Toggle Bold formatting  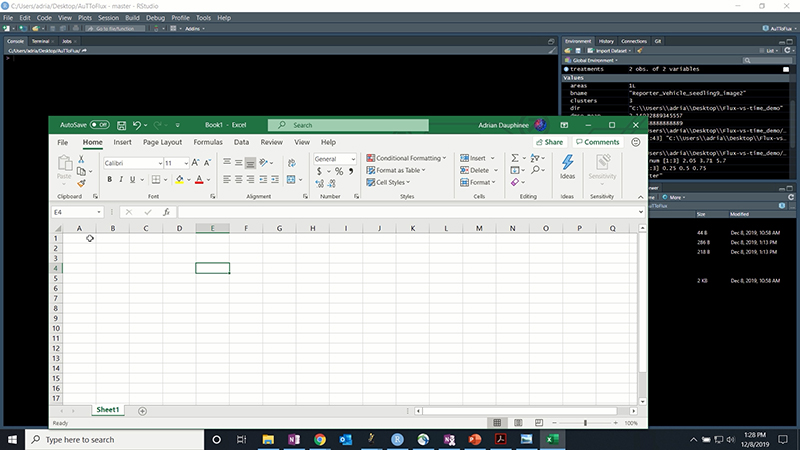[x=109, y=180]
